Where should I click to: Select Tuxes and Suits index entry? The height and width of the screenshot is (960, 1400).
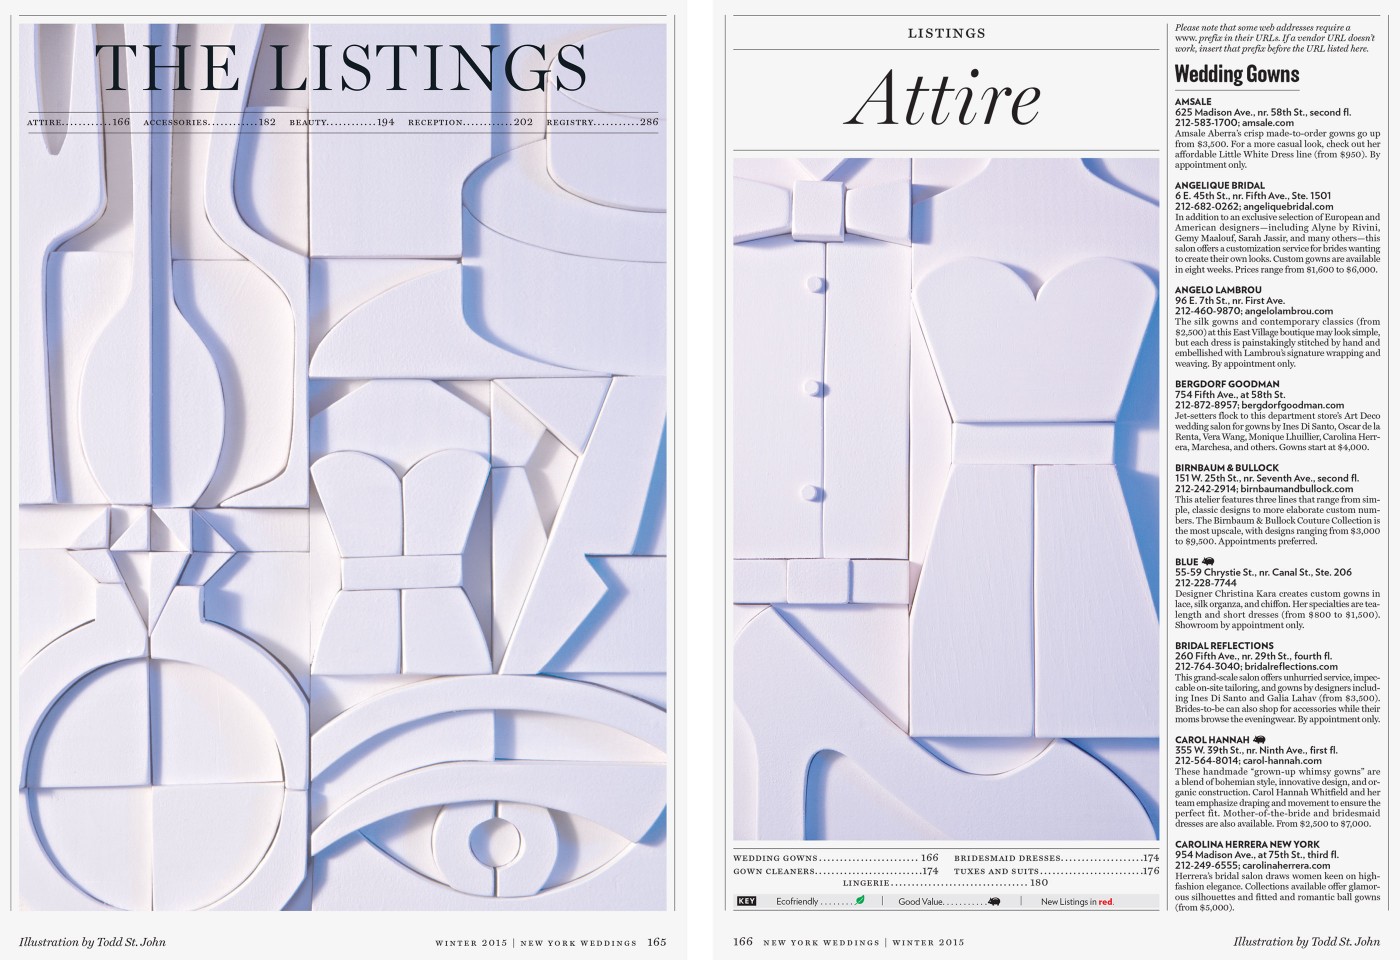[1056, 871]
